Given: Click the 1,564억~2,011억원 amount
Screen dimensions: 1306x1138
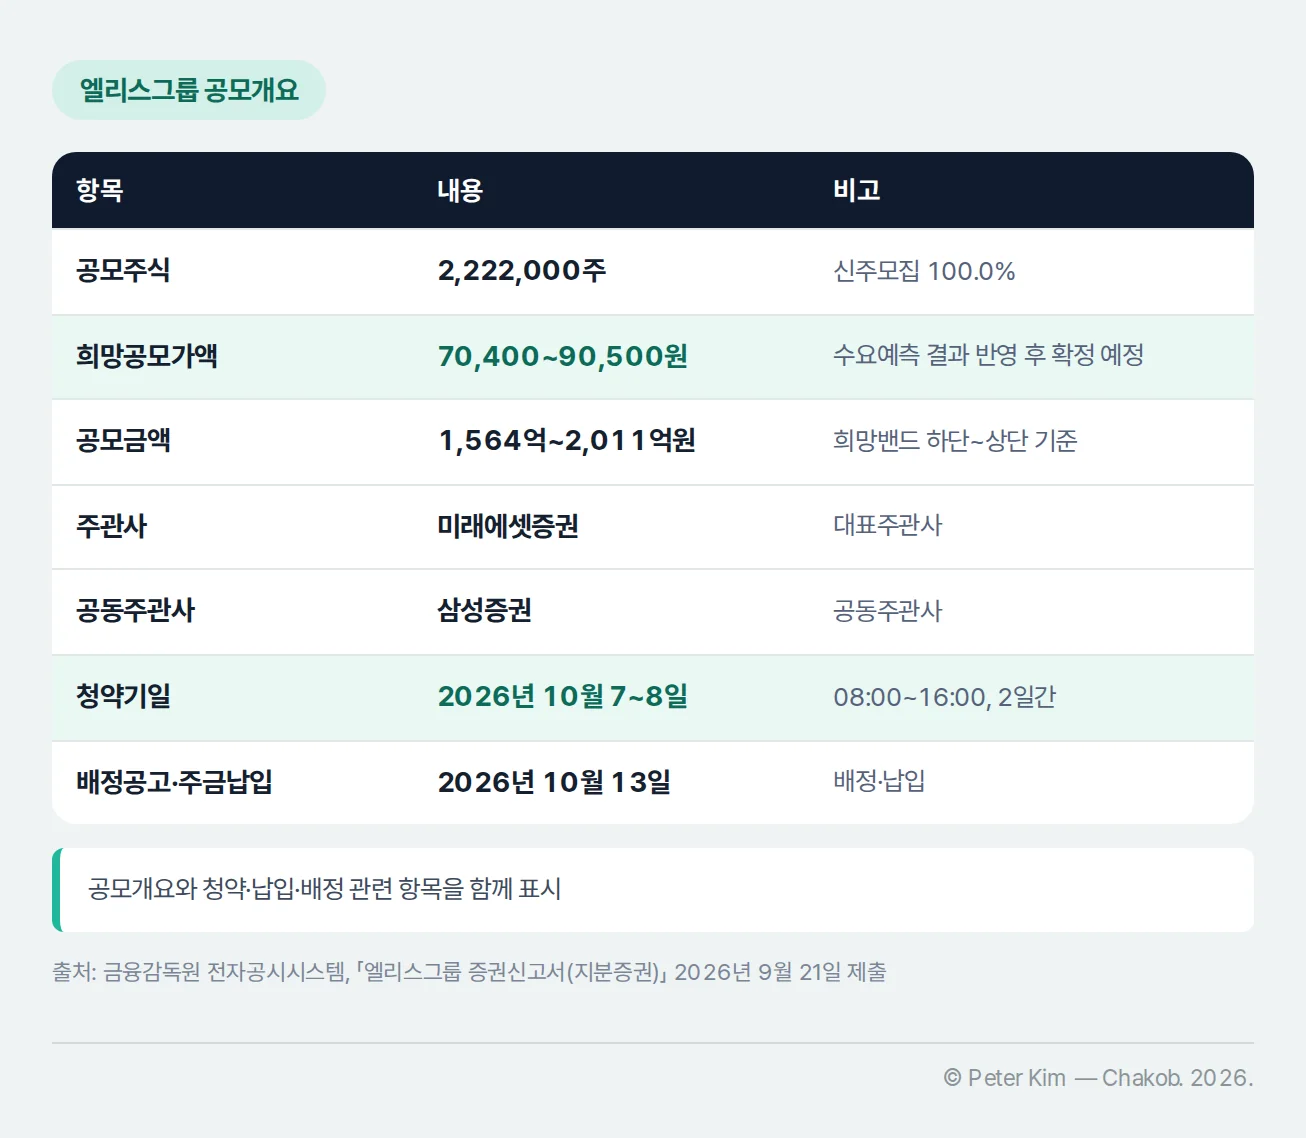Looking at the screenshot, I should coord(567,441).
